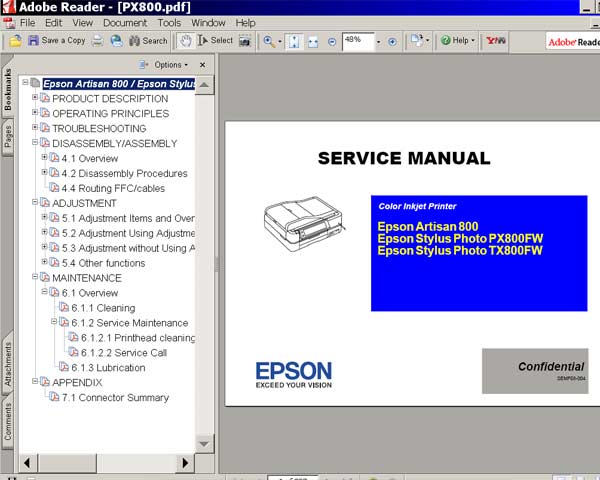Click the Email globe icon in toolbar

[x=117, y=41]
